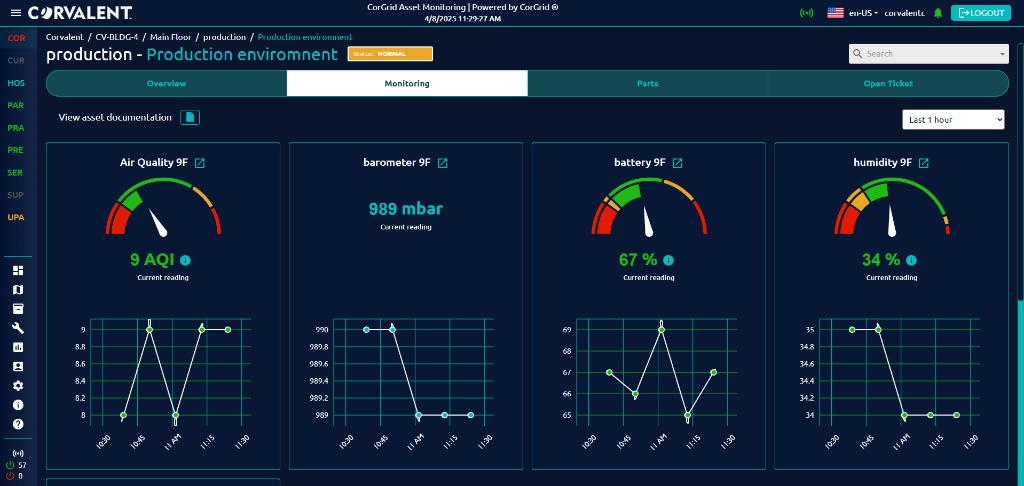Click the battery gauge dial
Image resolution: width=1024 pixels, height=486 pixels.
649,208
